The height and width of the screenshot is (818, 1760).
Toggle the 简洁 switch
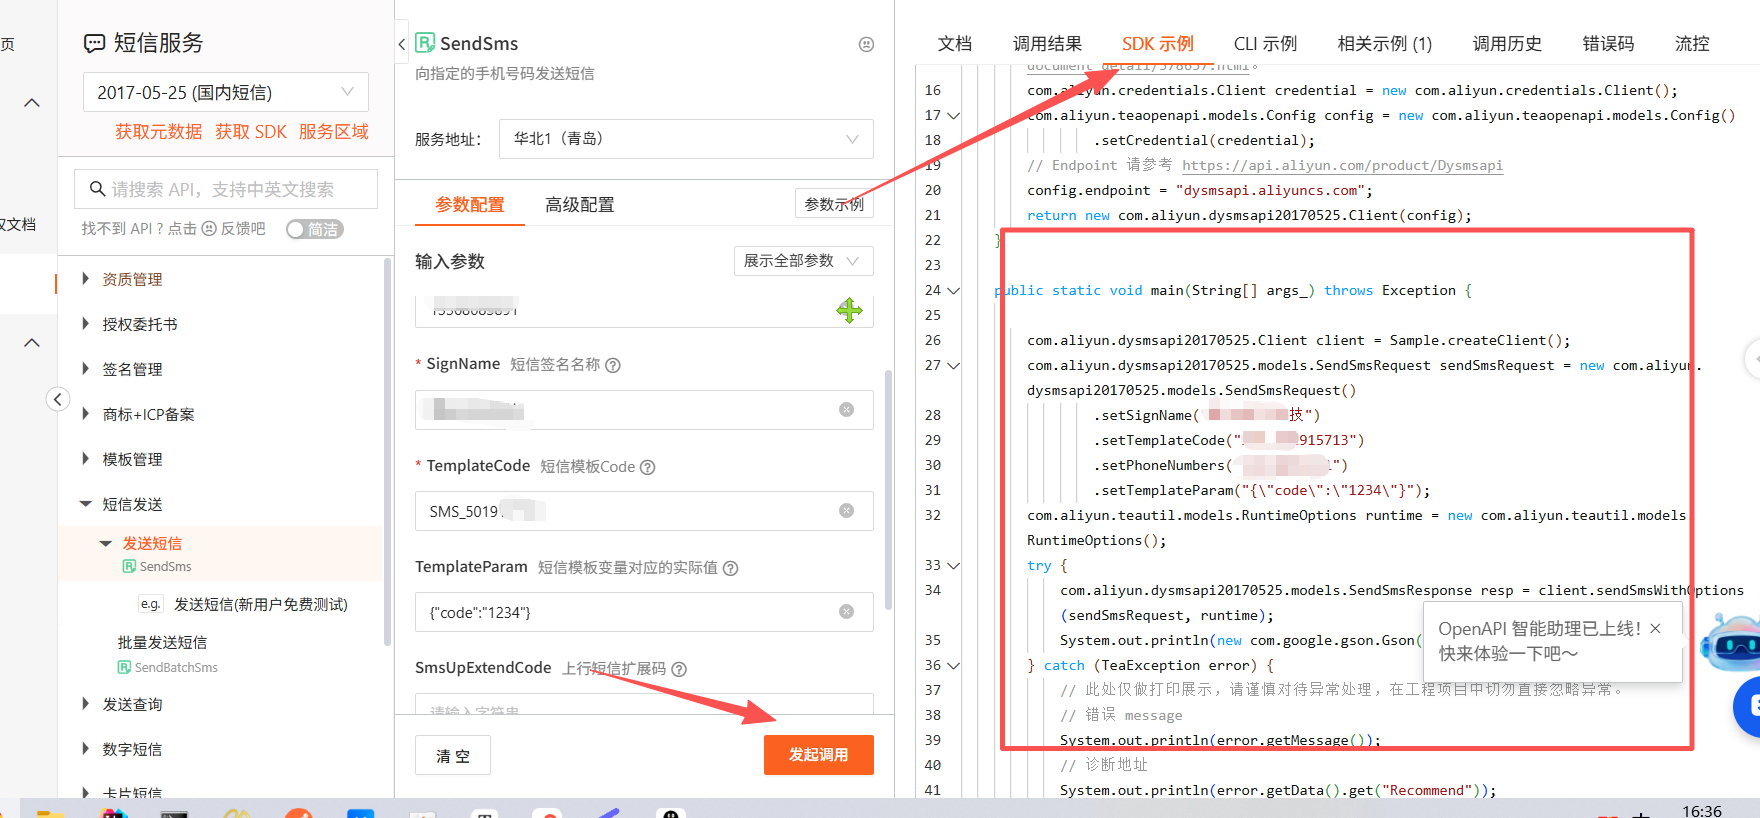click(314, 229)
